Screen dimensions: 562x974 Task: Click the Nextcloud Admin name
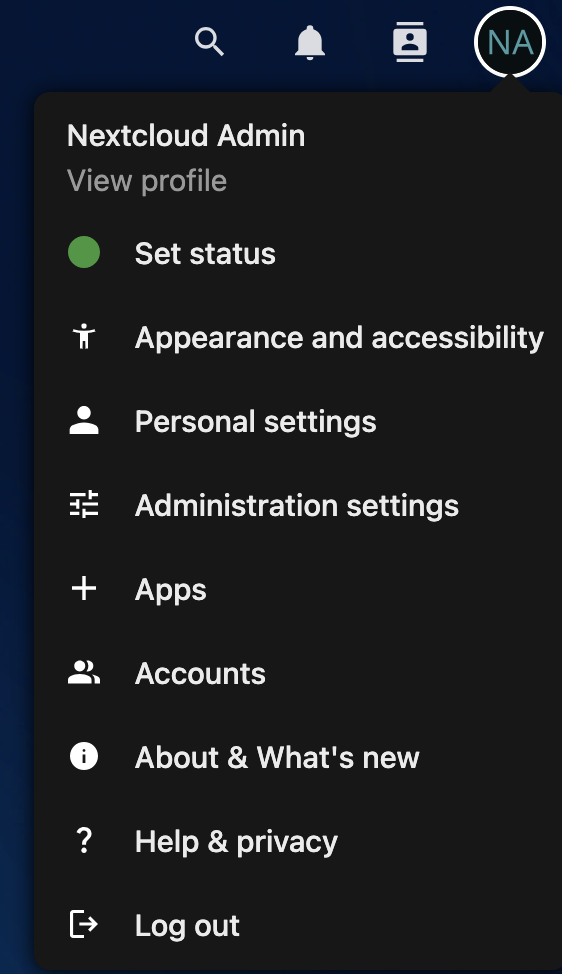click(186, 135)
